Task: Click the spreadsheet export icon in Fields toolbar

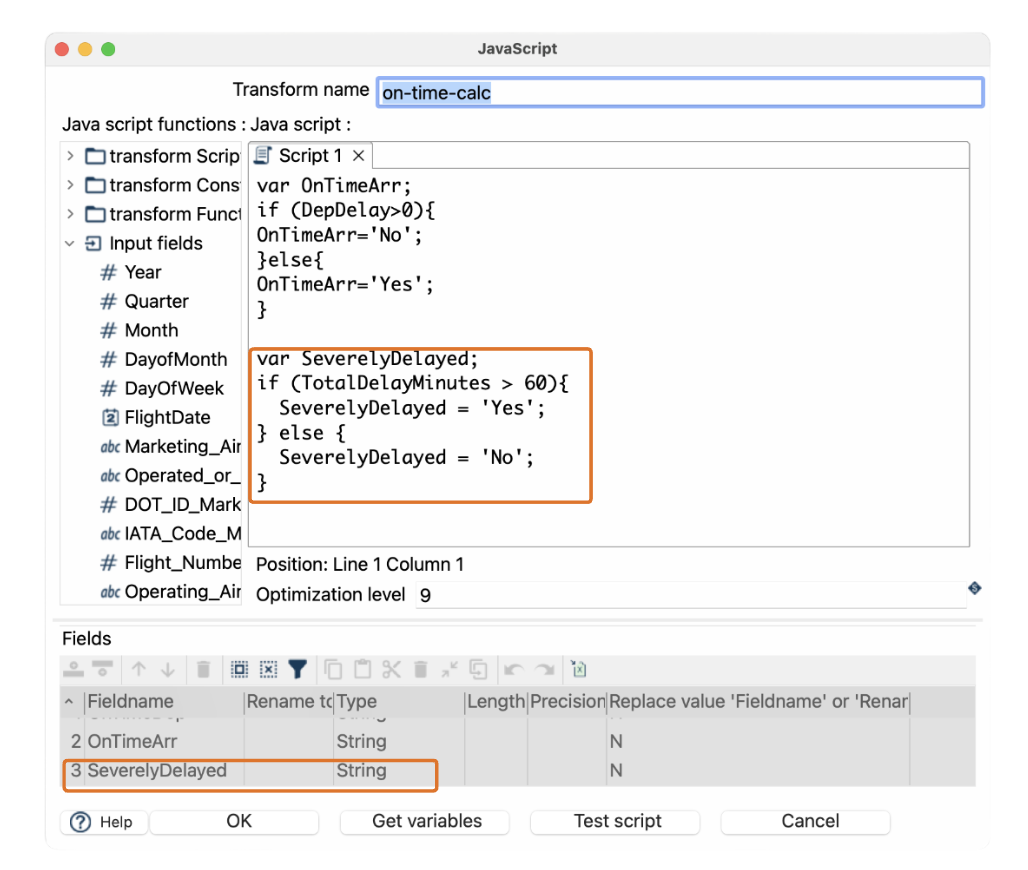Action: click(578, 669)
